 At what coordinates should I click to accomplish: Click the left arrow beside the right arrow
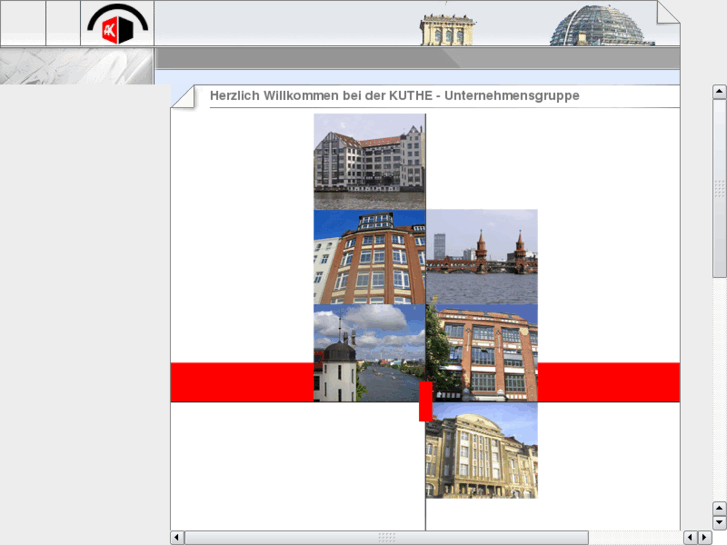(690, 538)
